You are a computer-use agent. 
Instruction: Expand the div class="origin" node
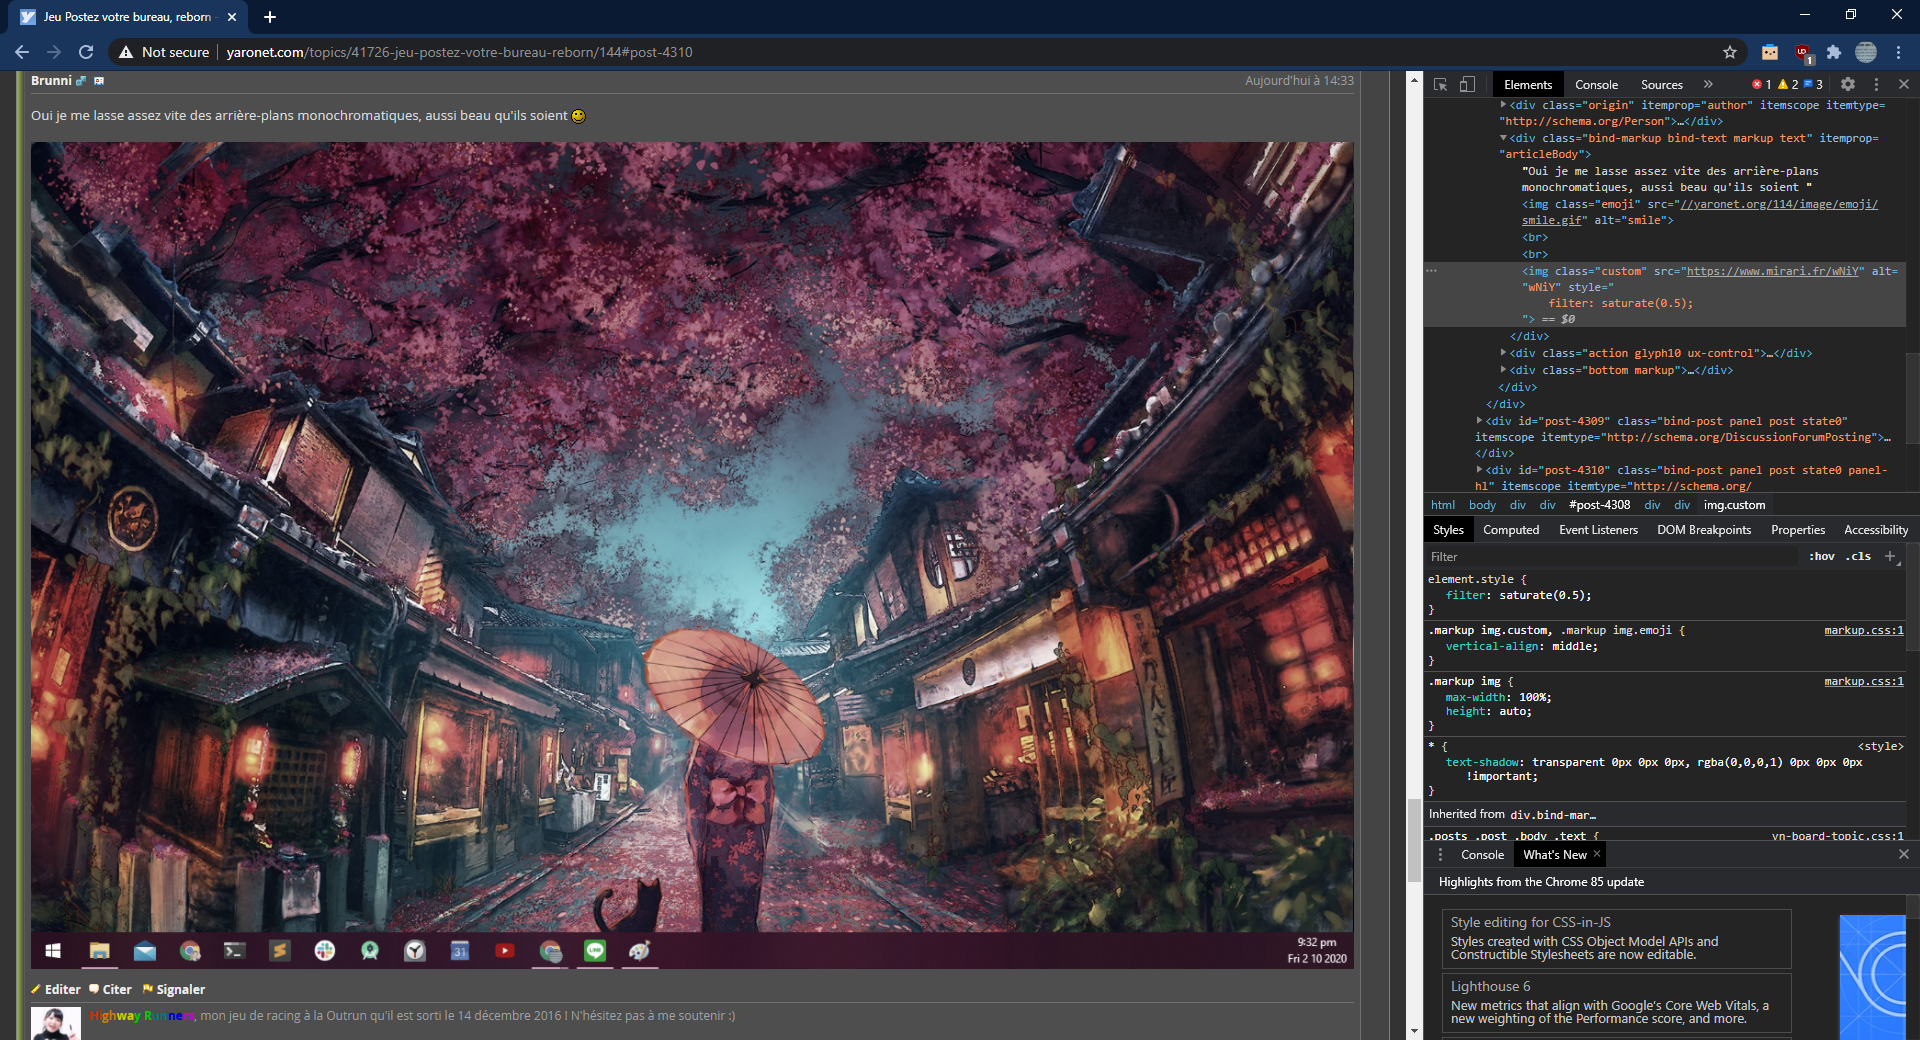click(x=1503, y=105)
